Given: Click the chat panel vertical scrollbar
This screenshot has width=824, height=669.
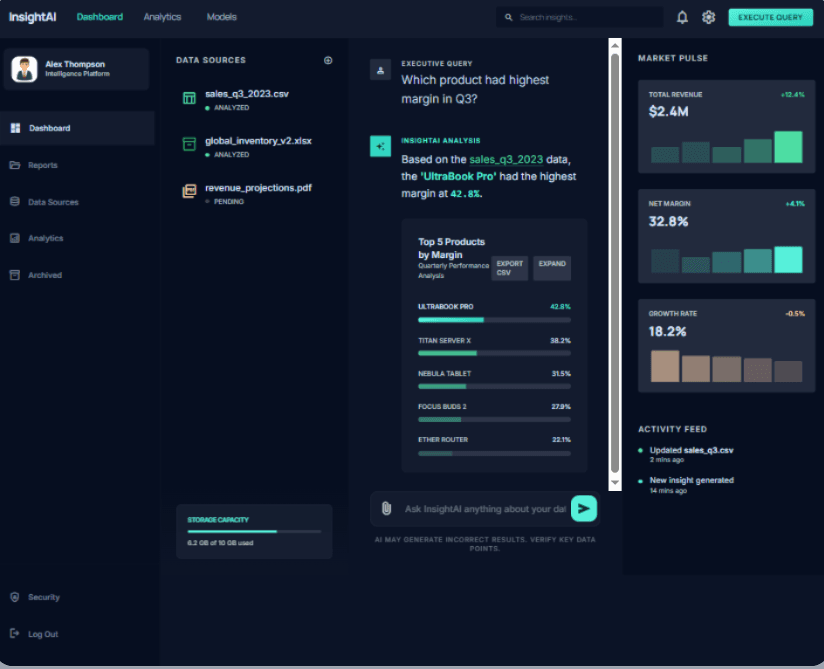Looking at the screenshot, I should click(615, 260).
